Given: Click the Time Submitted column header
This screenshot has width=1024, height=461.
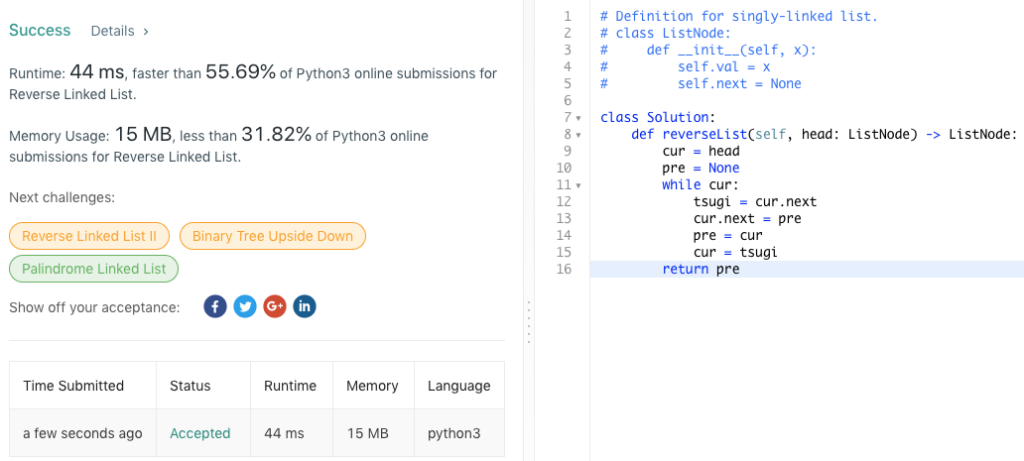Looking at the screenshot, I should click(73, 386).
